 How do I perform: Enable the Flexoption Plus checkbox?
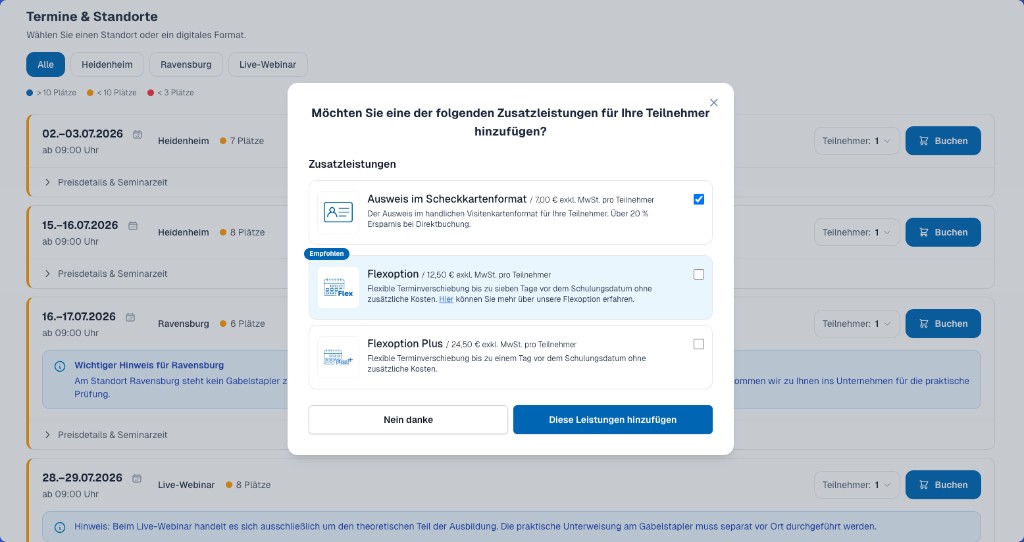(x=699, y=344)
